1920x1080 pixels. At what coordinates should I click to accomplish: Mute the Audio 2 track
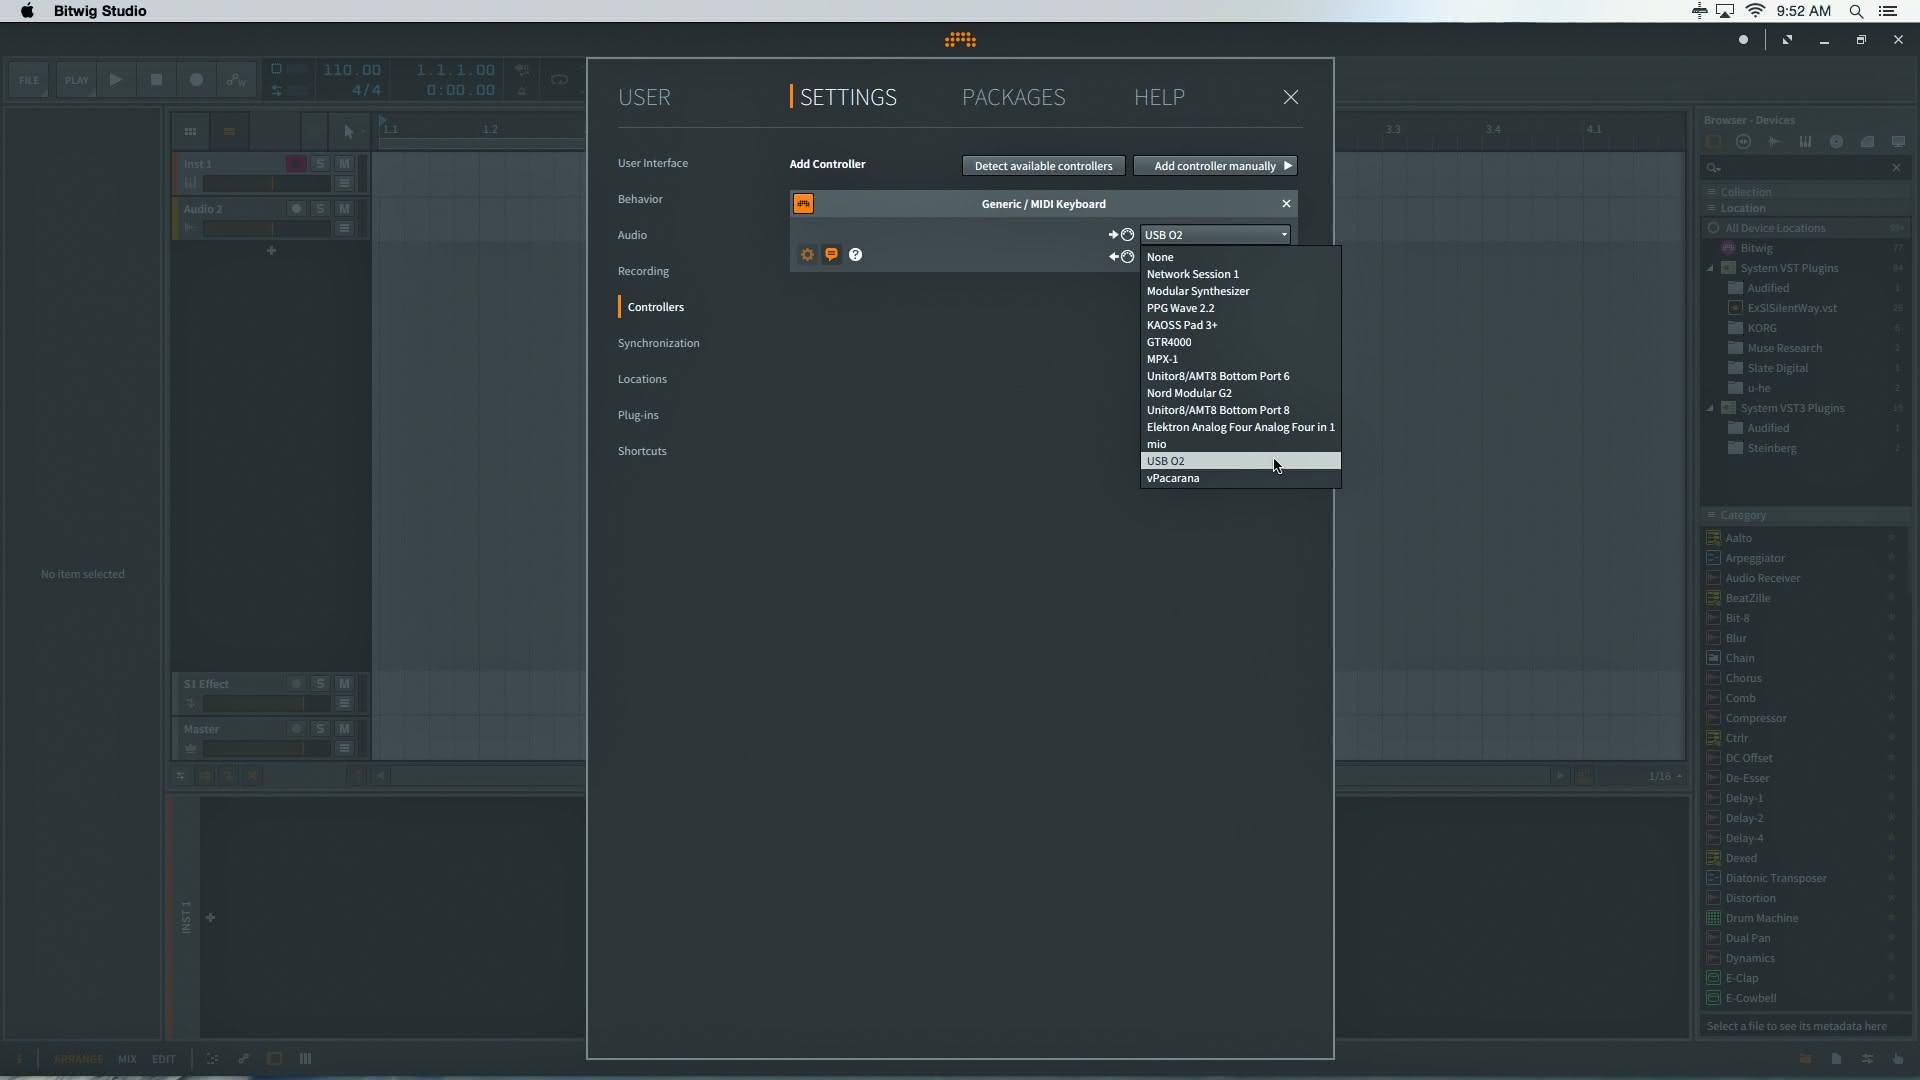click(344, 209)
